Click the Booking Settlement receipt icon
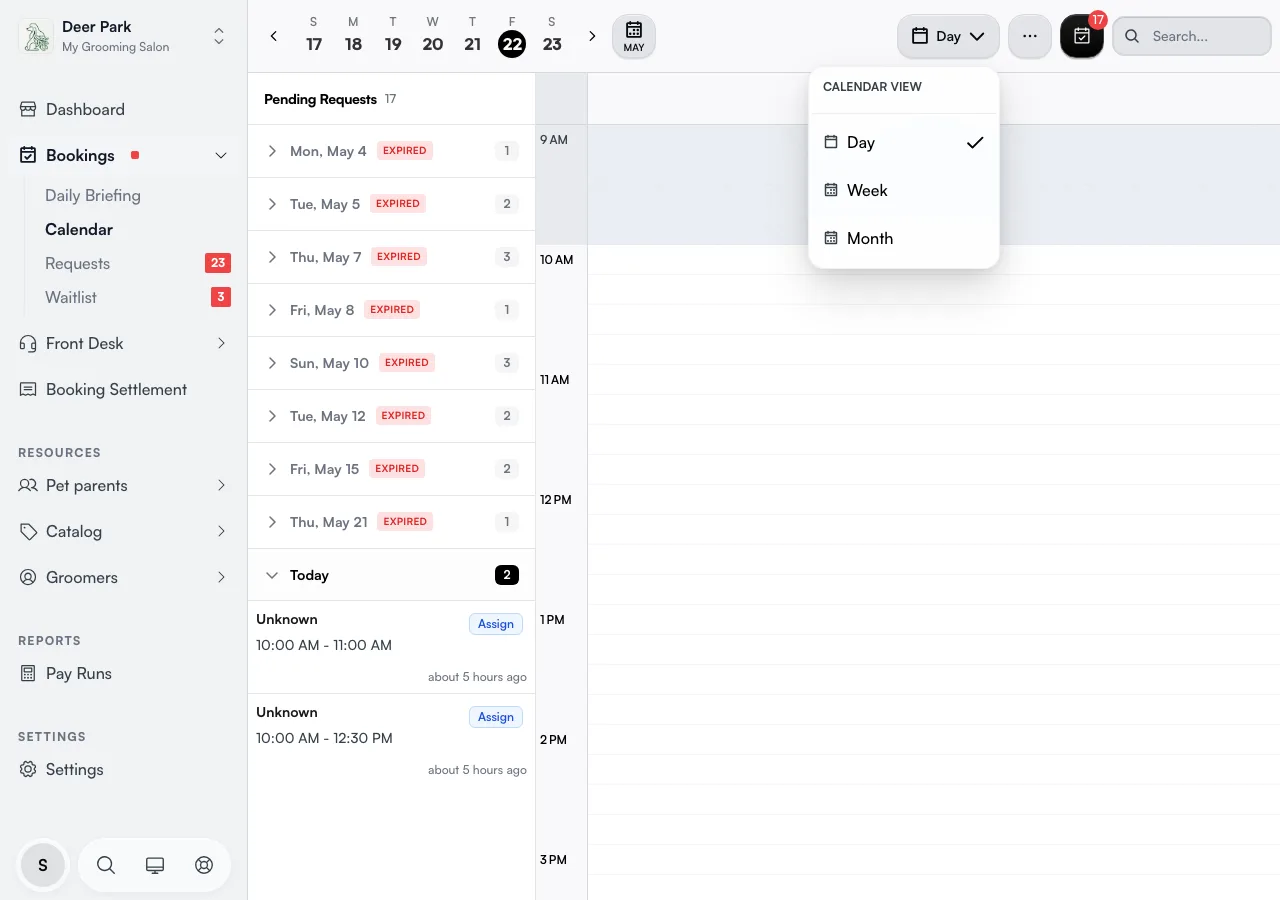This screenshot has width=1280, height=900. (x=28, y=389)
